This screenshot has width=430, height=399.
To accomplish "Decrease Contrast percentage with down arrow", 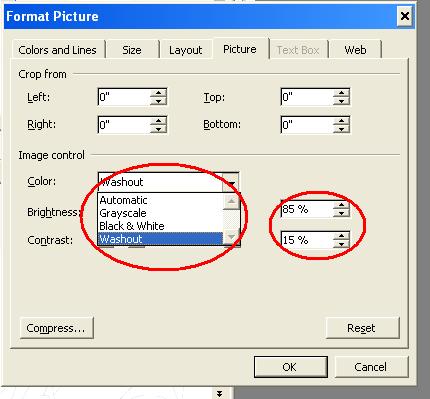I will [x=341, y=244].
